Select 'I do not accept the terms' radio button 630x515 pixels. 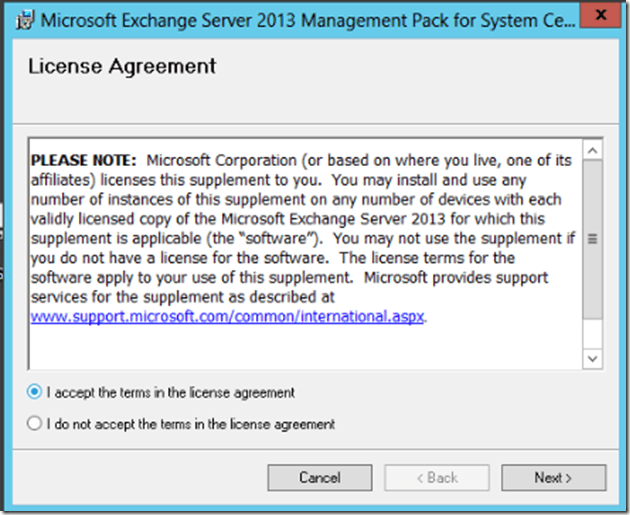coord(36,424)
